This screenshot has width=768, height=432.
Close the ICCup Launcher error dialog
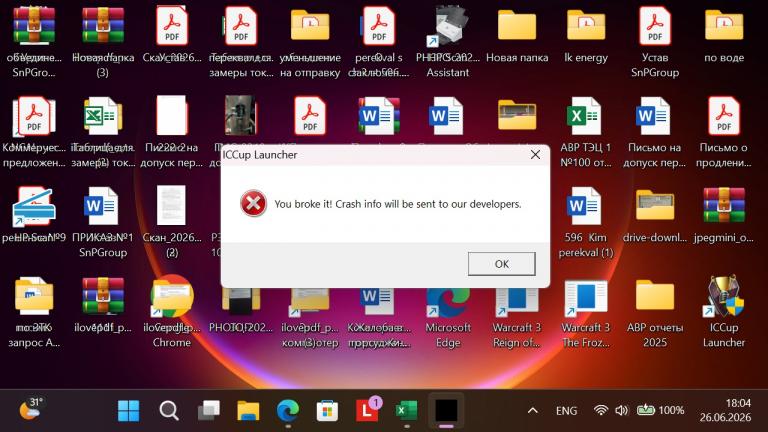(535, 155)
